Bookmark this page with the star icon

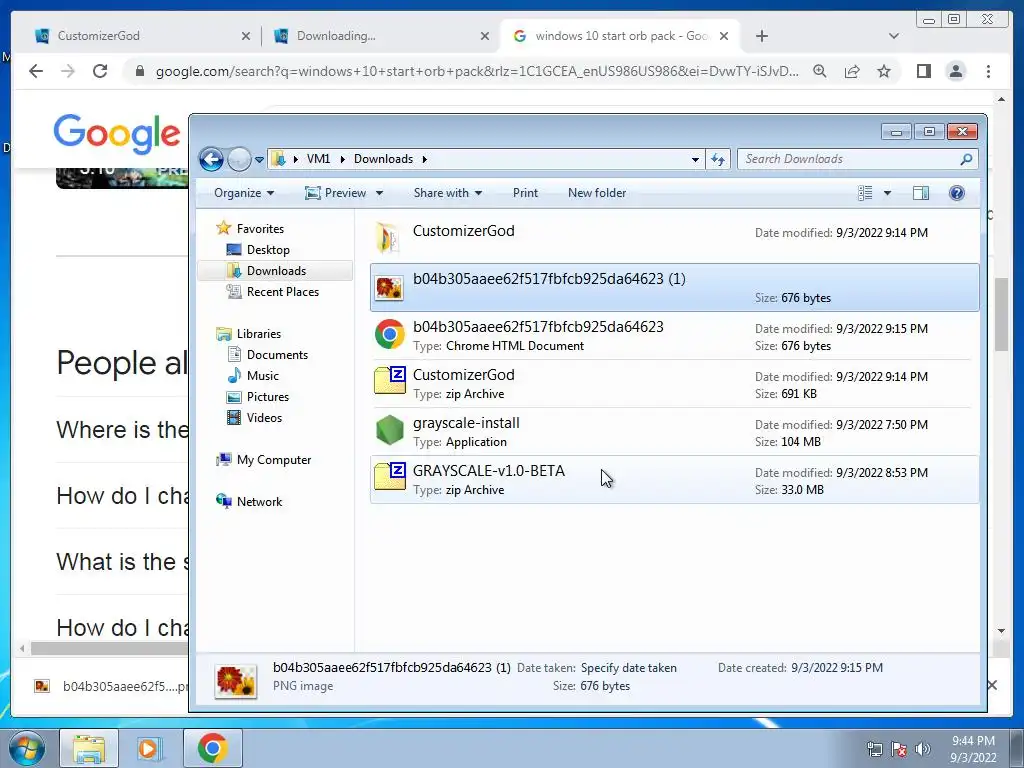884,71
